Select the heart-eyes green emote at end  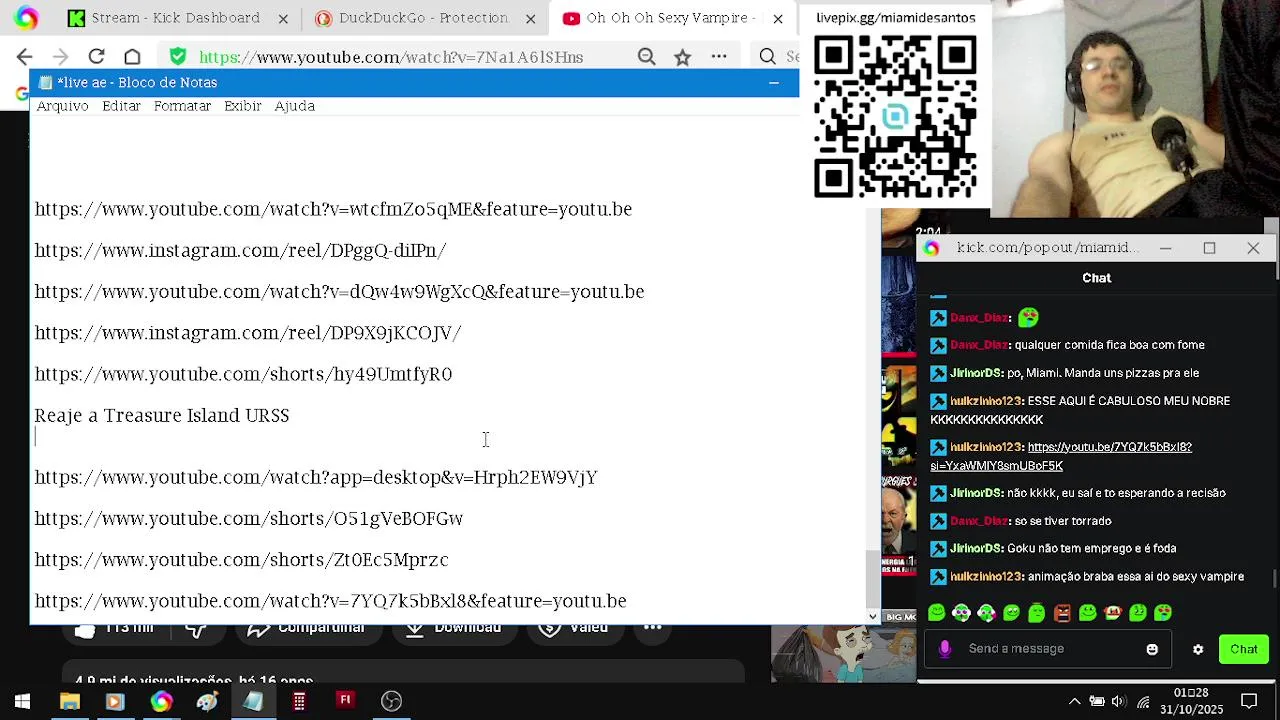(1163, 613)
